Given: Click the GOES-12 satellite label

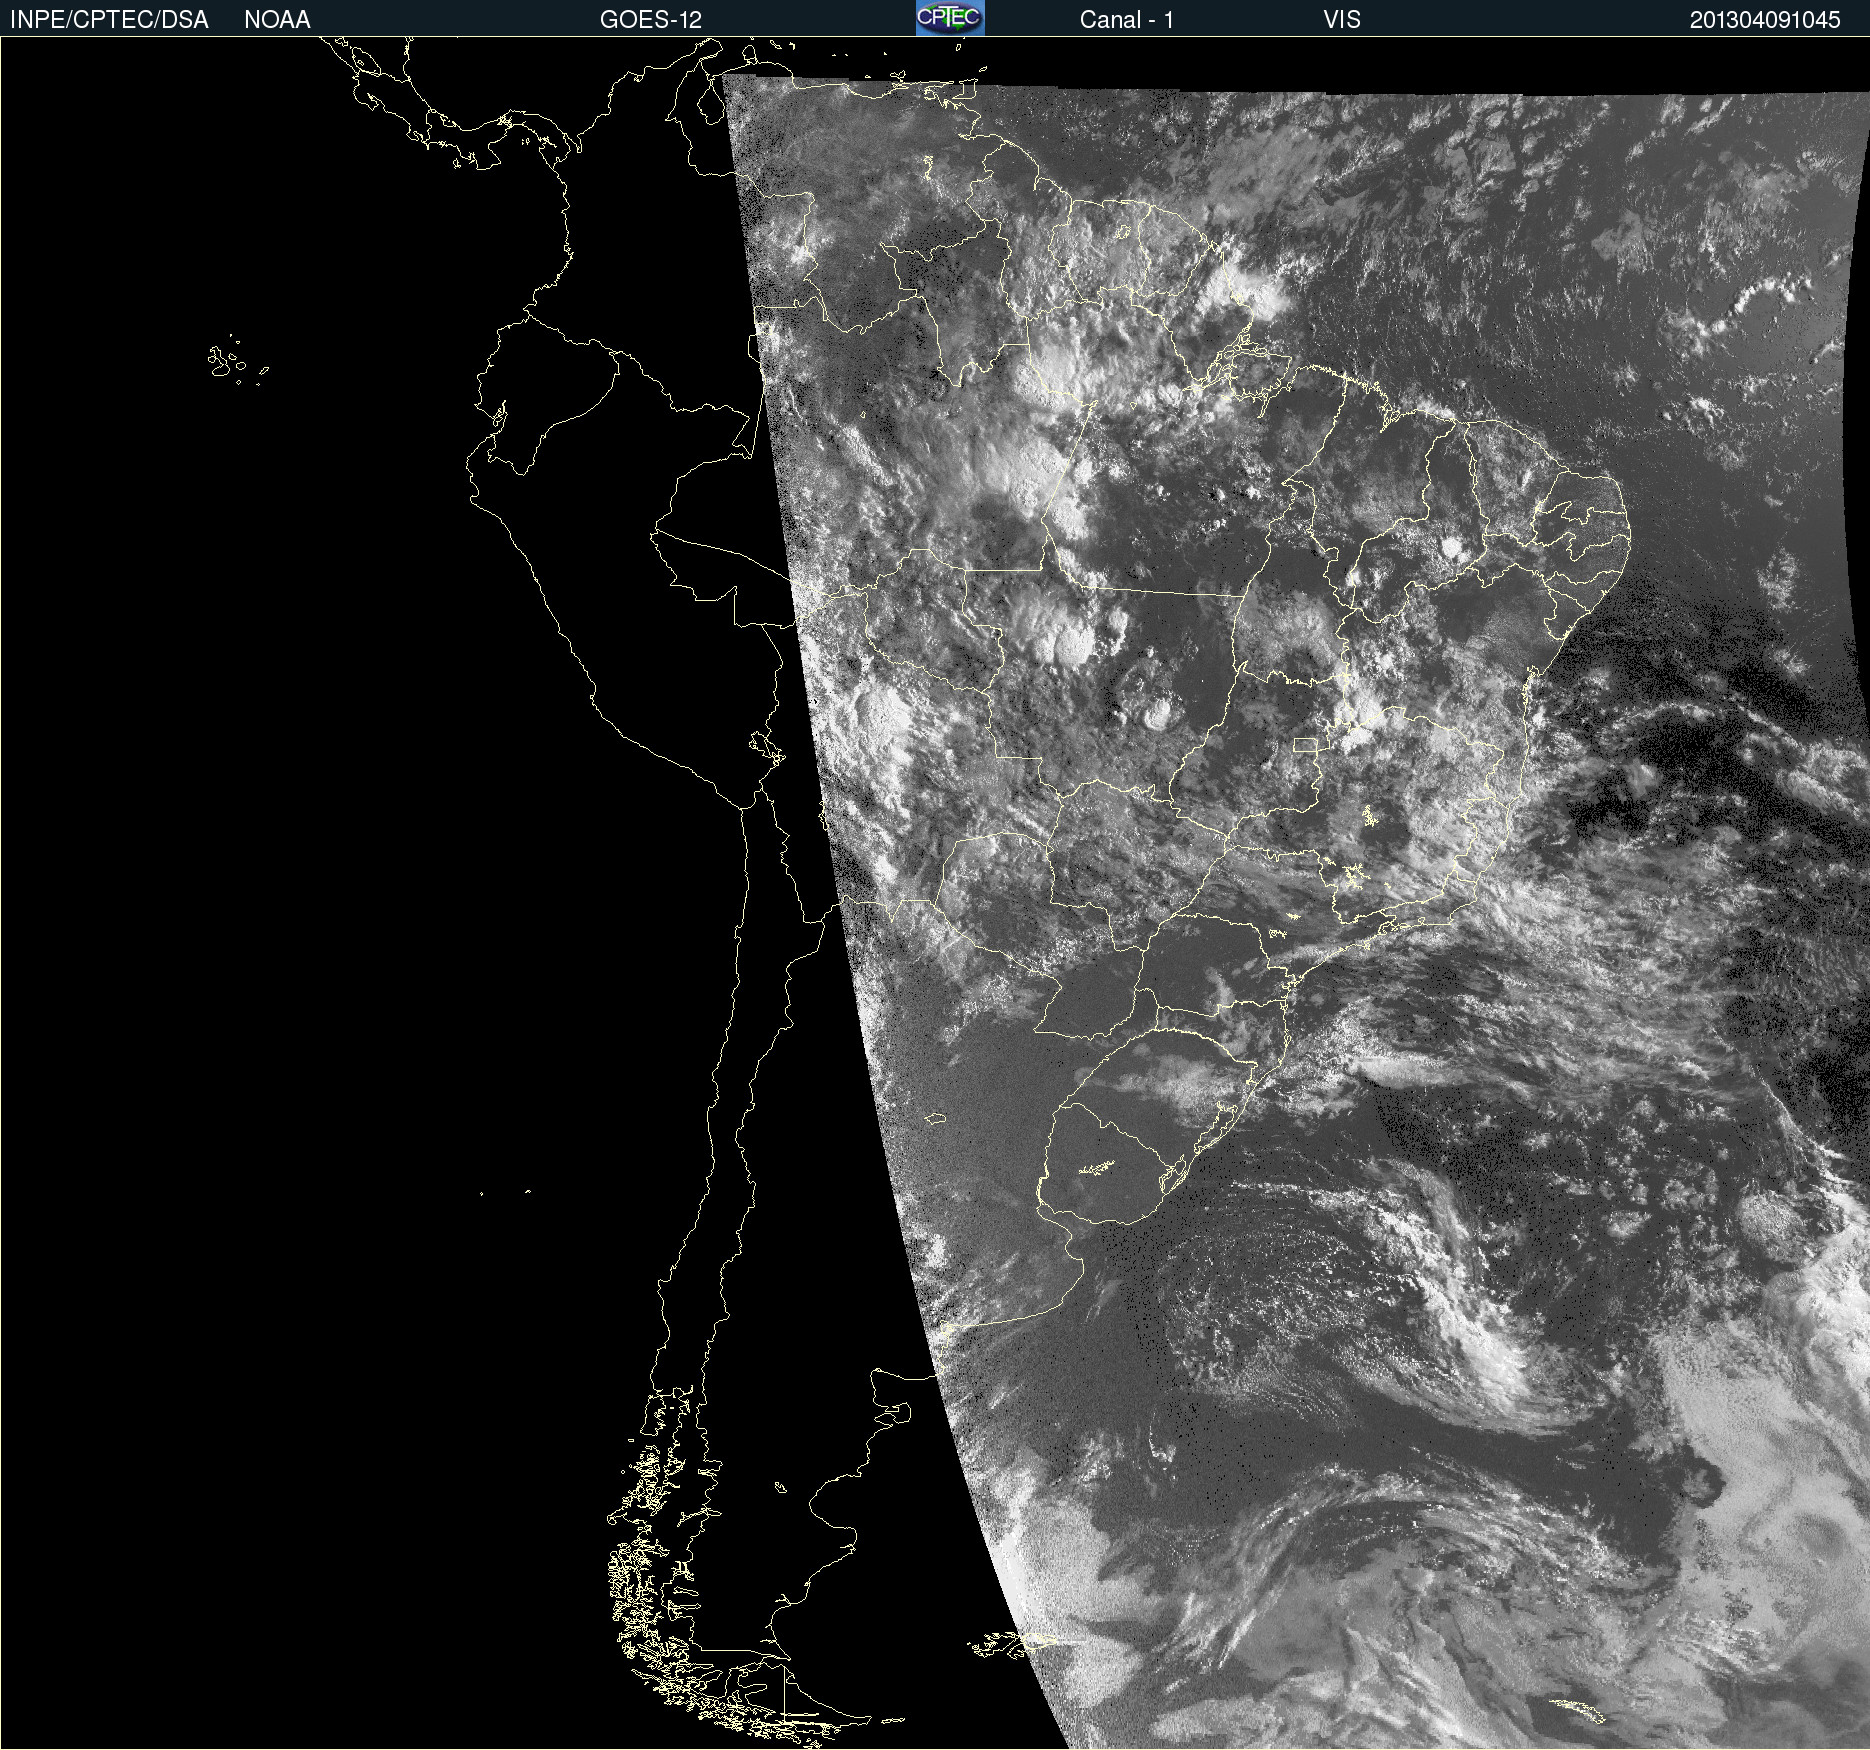Looking at the screenshot, I should 651,20.
